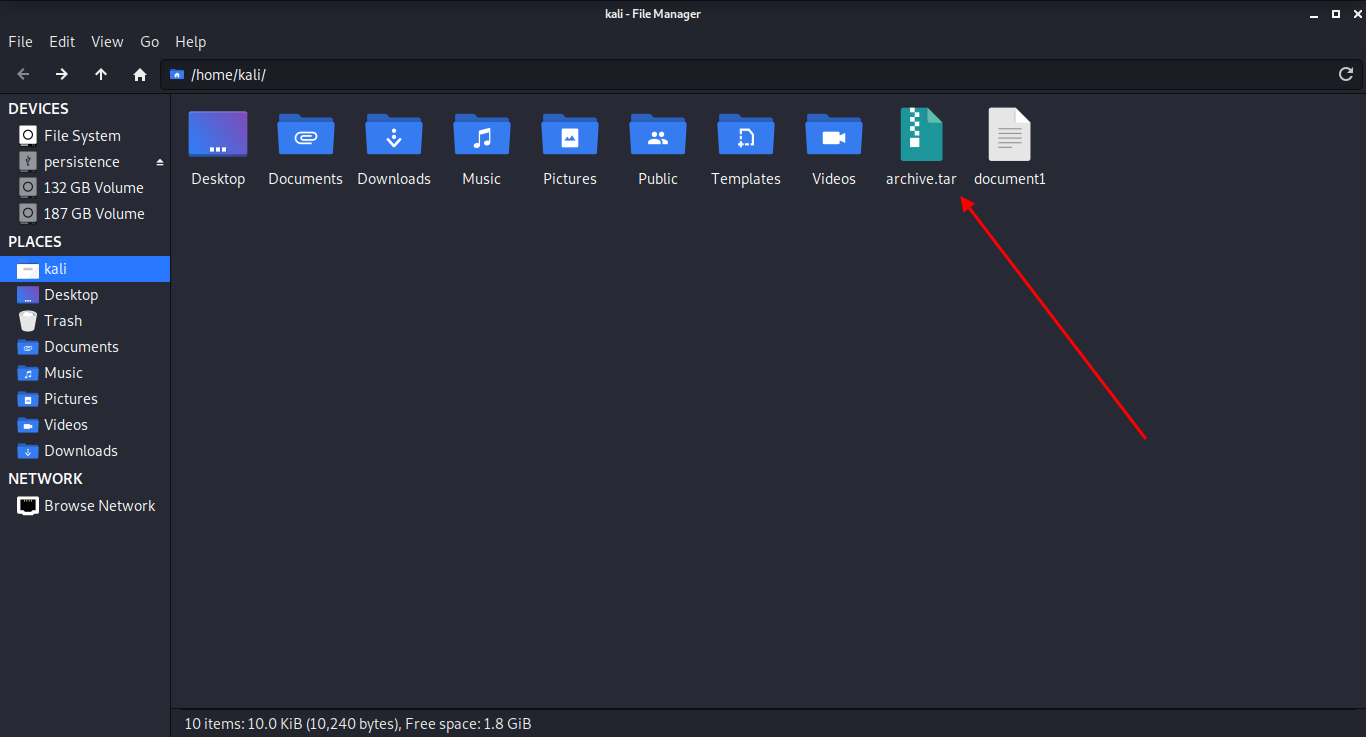Open the Go menu
This screenshot has height=737, width=1366.
pyautogui.click(x=149, y=42)
